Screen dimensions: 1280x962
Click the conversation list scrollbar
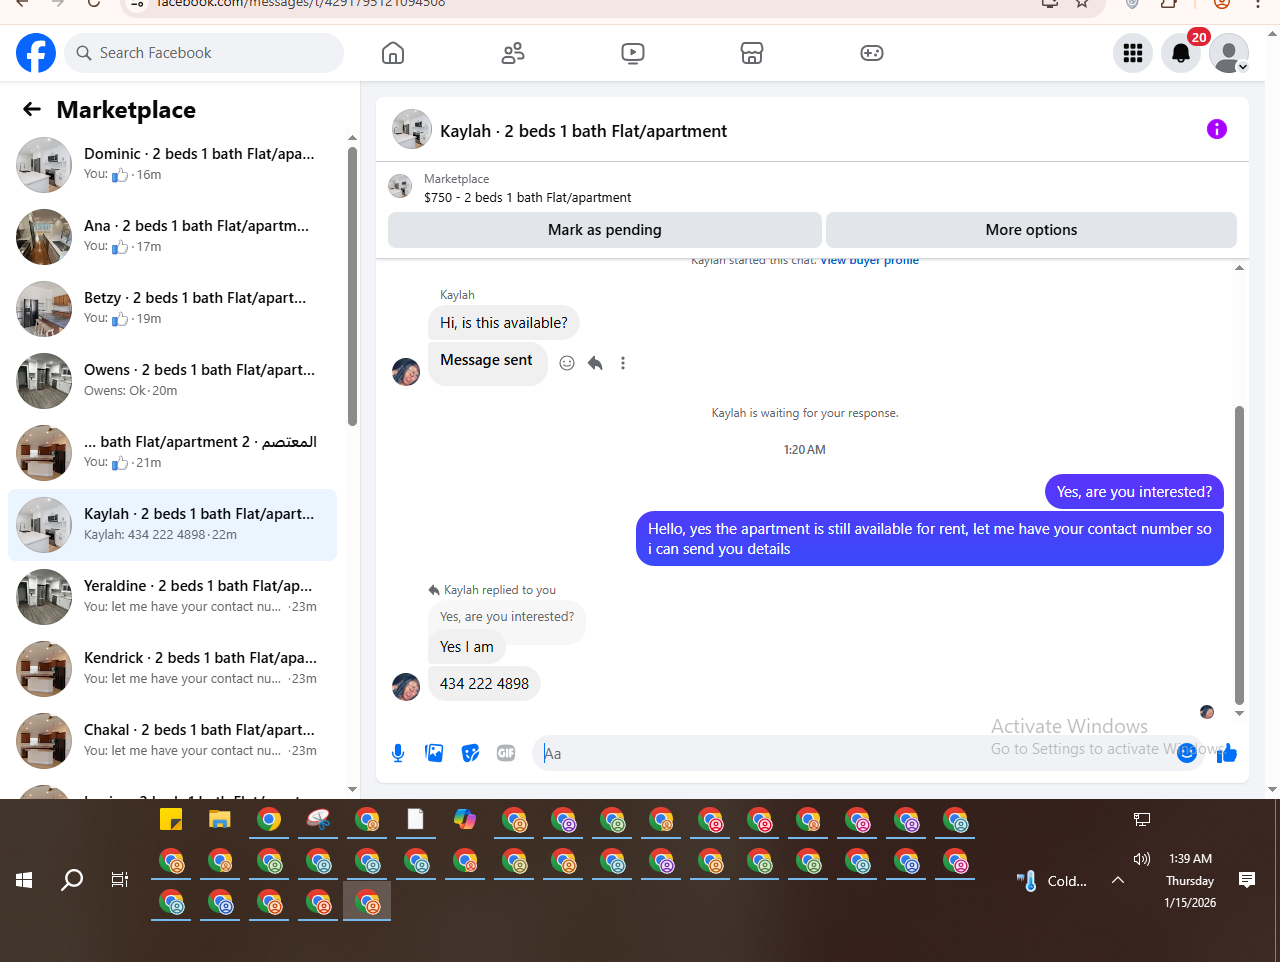point(352,285)
